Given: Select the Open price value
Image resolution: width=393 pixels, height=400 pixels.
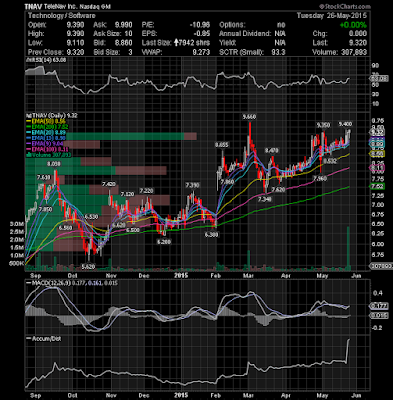Looking at the screenshot, I should [x=75, y=25].
